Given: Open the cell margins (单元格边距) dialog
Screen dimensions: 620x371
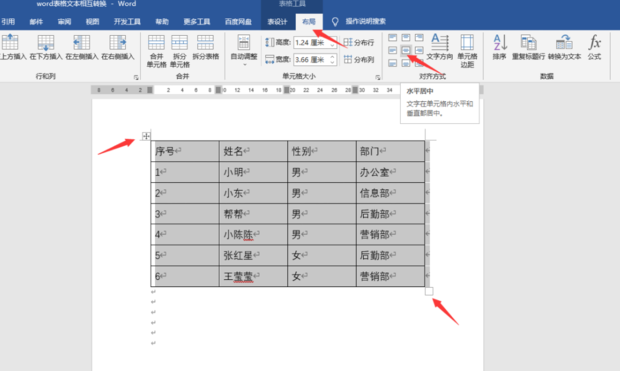Looking at the screenshot, I should [x=467, y=51].
